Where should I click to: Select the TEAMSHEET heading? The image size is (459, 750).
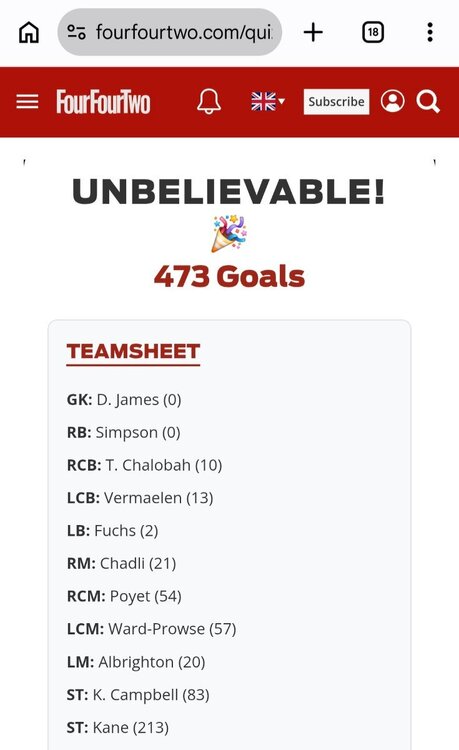point(133,352)
